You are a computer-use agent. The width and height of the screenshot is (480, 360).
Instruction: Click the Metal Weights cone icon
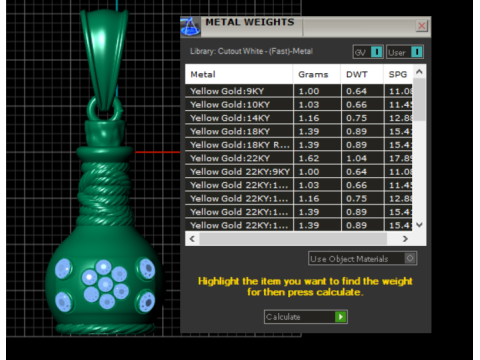click(x=190, y=26)
